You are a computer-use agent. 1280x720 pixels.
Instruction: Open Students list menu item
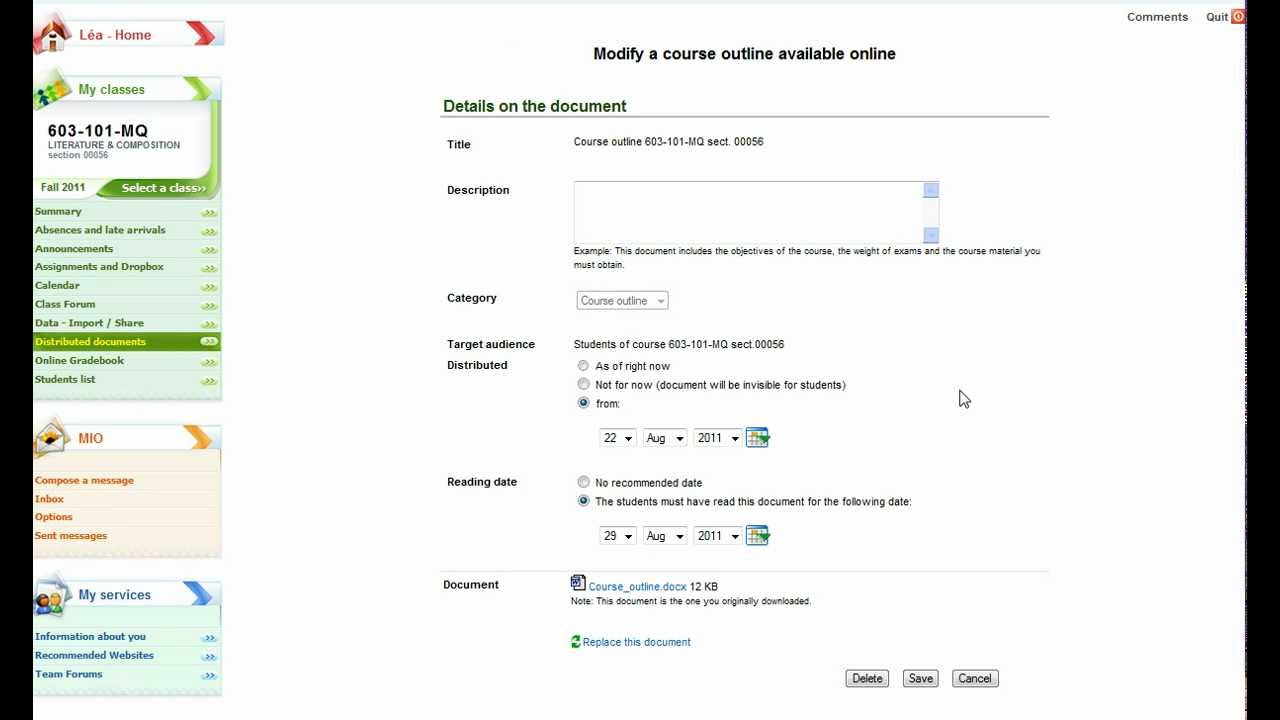(65, 380)
